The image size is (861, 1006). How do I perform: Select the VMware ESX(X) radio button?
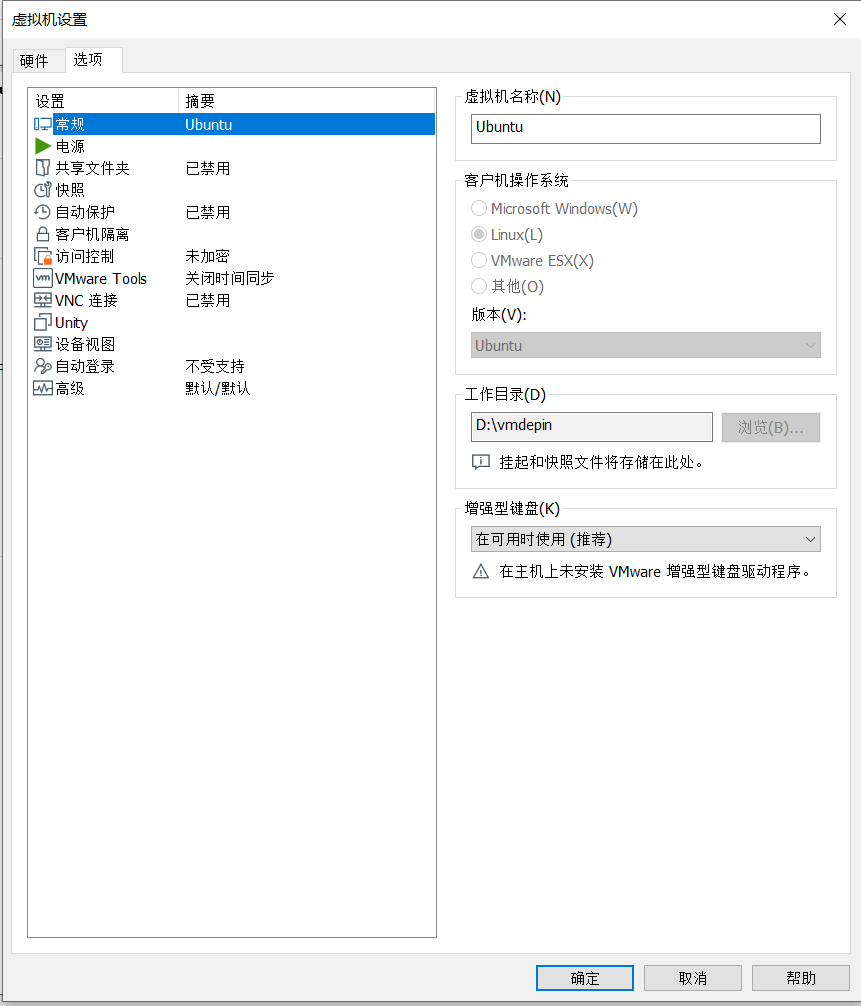pyautogui.click(x=479, y=260)
